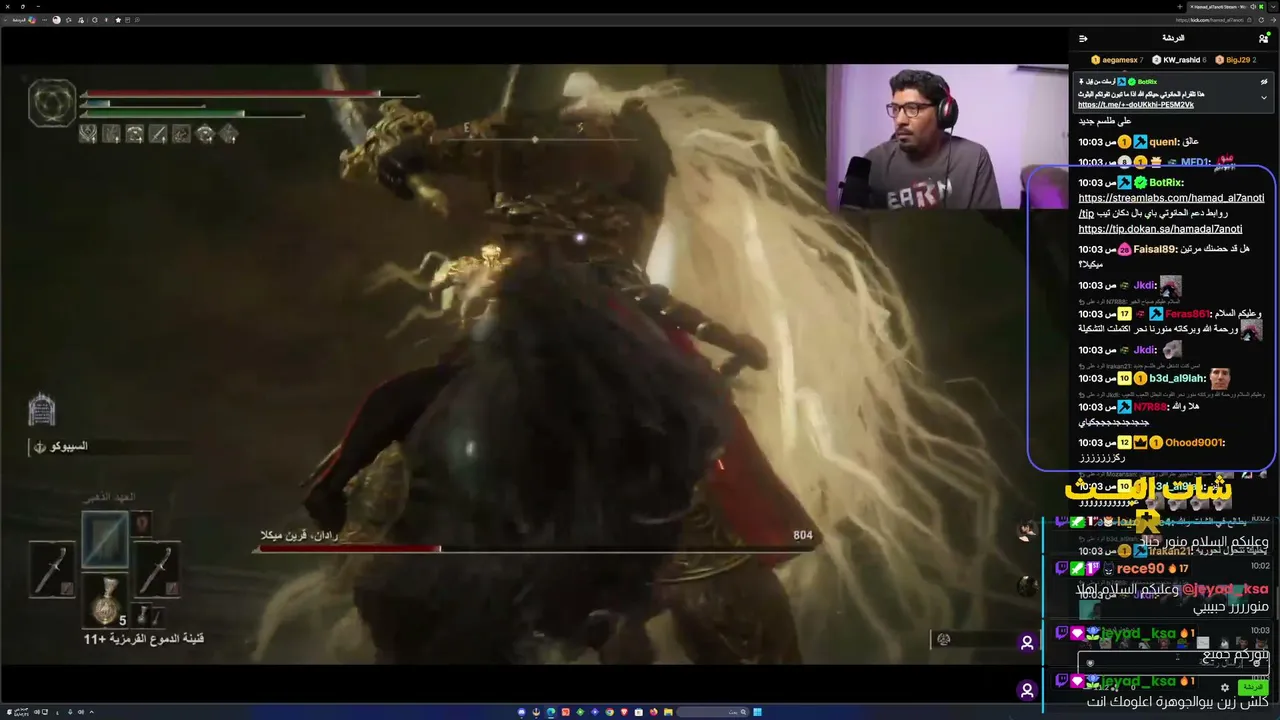Open Faisal89's chat profile
The width and height of the screenshot is (1280, 720).
(1156, 249)
